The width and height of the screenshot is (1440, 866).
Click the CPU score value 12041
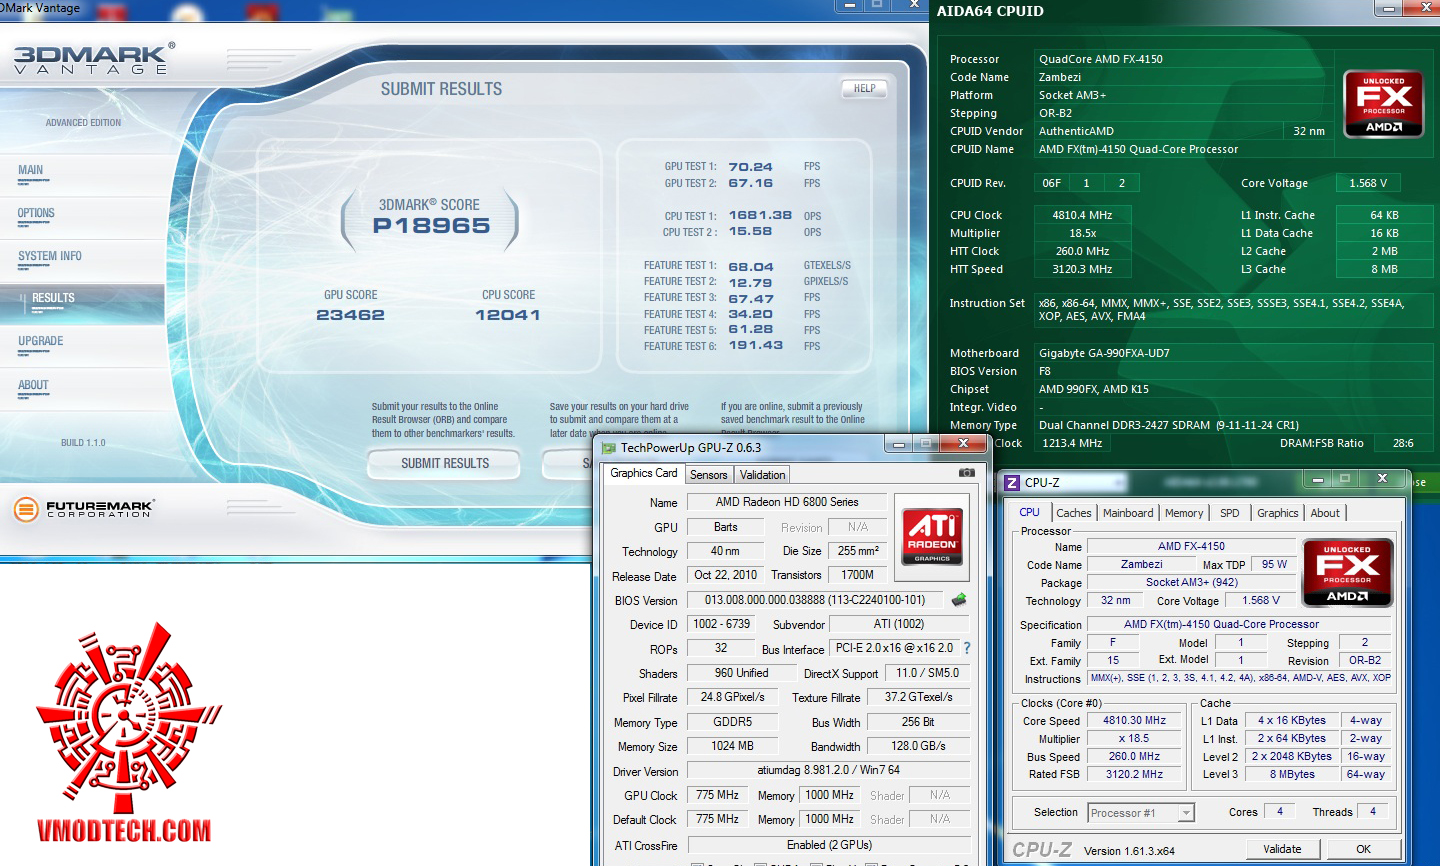click(508, 315)
